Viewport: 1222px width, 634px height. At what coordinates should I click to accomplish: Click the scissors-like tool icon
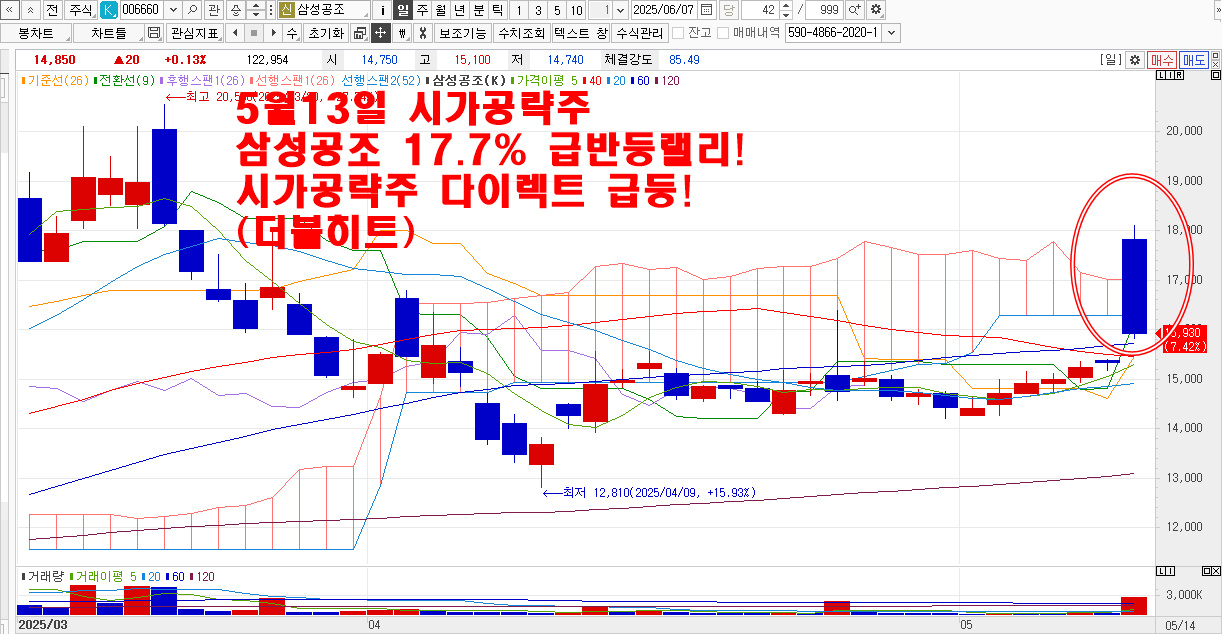[421, 33]
